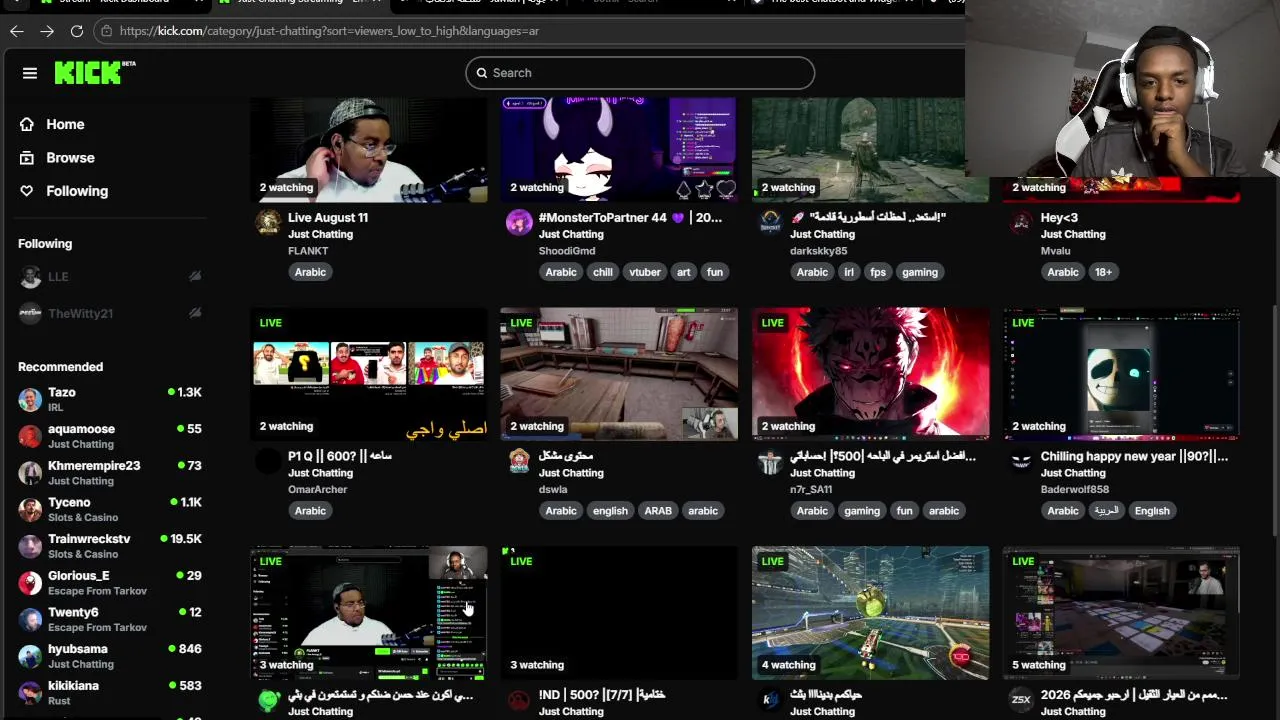Open the stream thumbnail with 5 watching
Image resolution: width=1280 pixels, height=720 pixels.
pyautogui.click(x=1121, y=613)
